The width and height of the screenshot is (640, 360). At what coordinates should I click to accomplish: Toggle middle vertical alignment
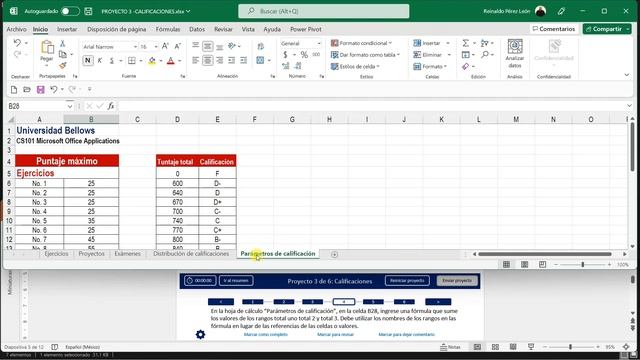coord(207,47)
